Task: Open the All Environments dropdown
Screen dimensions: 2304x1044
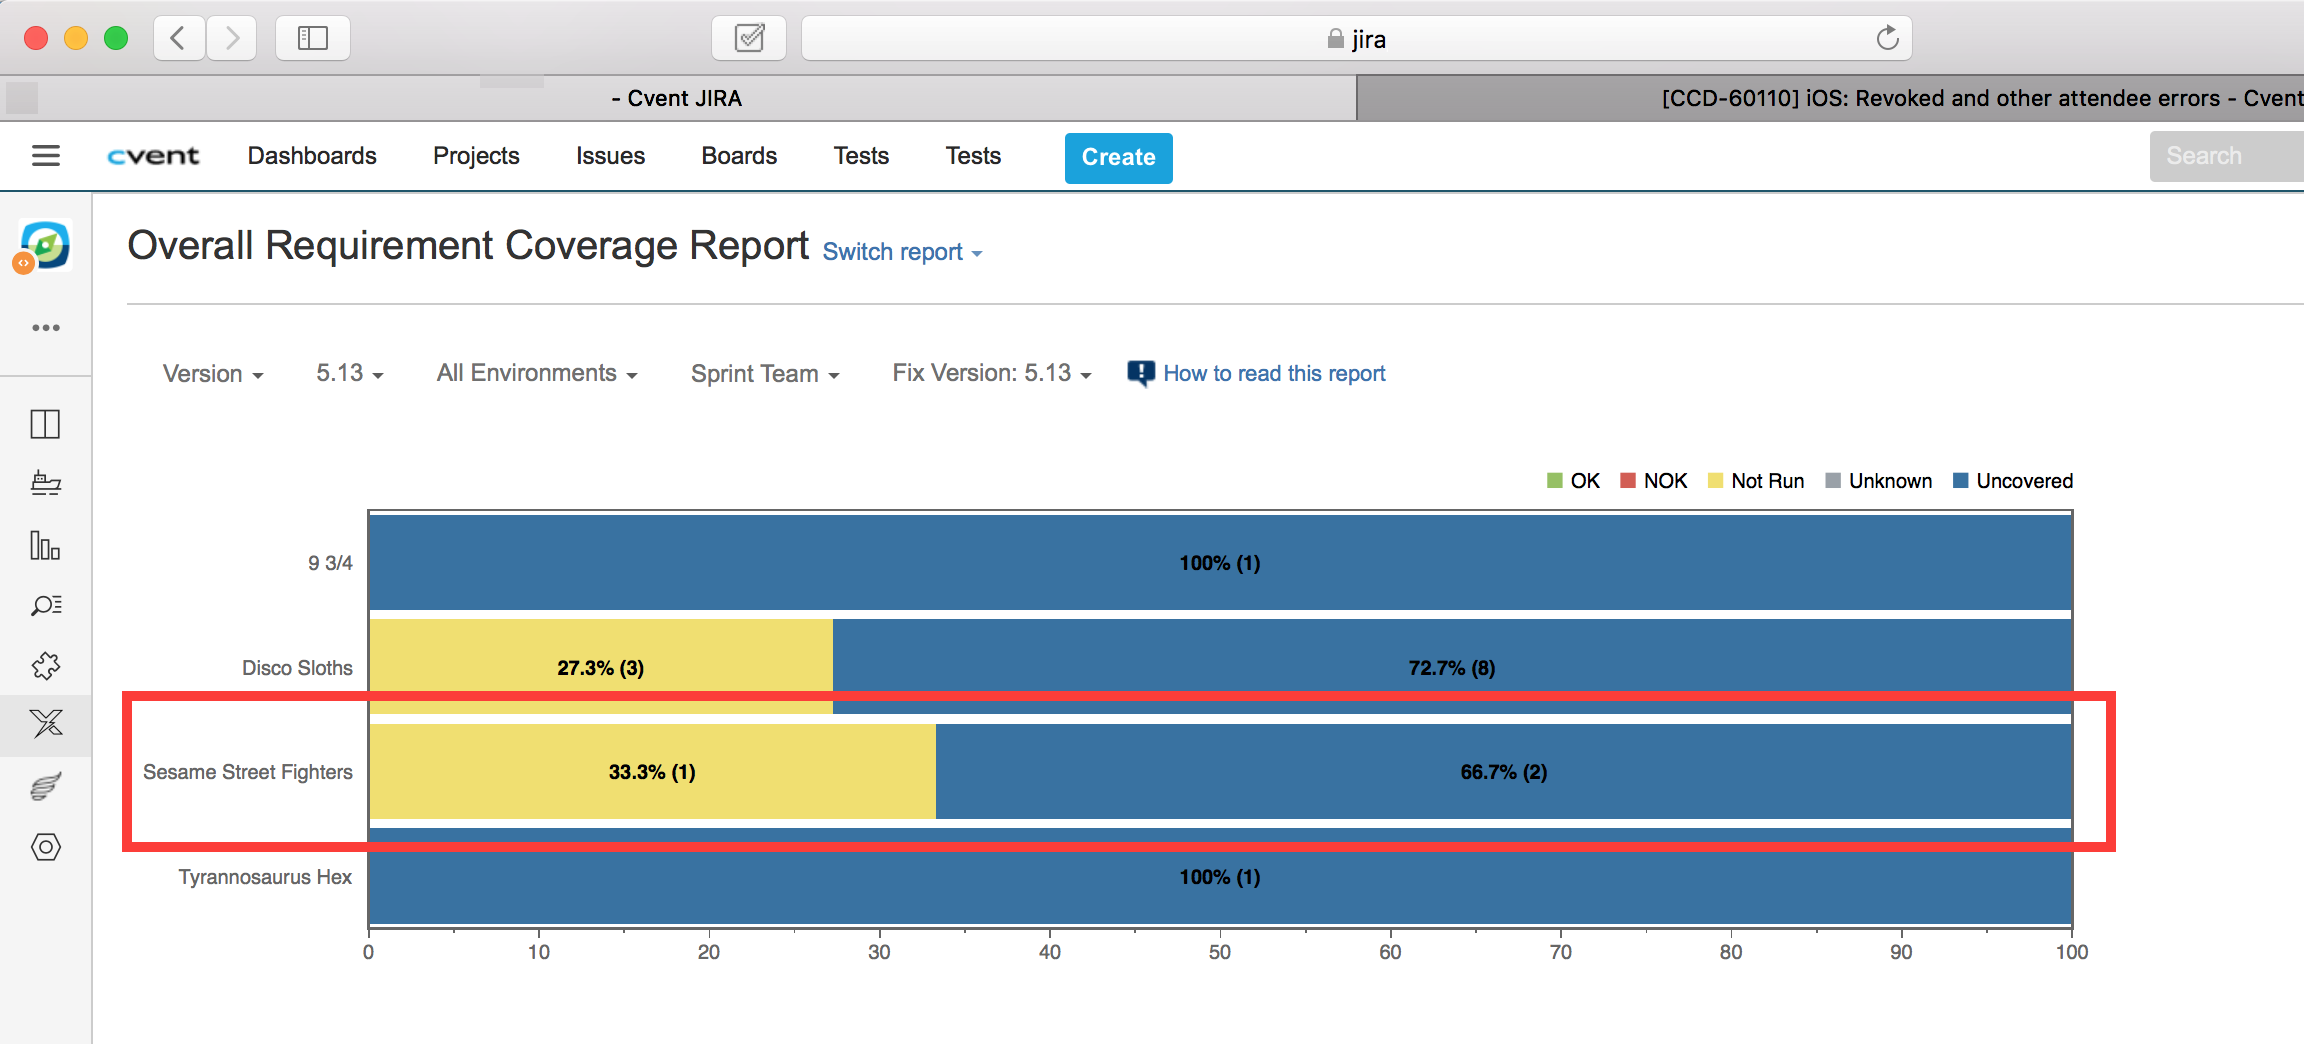Action: click(x=536, y=374)
